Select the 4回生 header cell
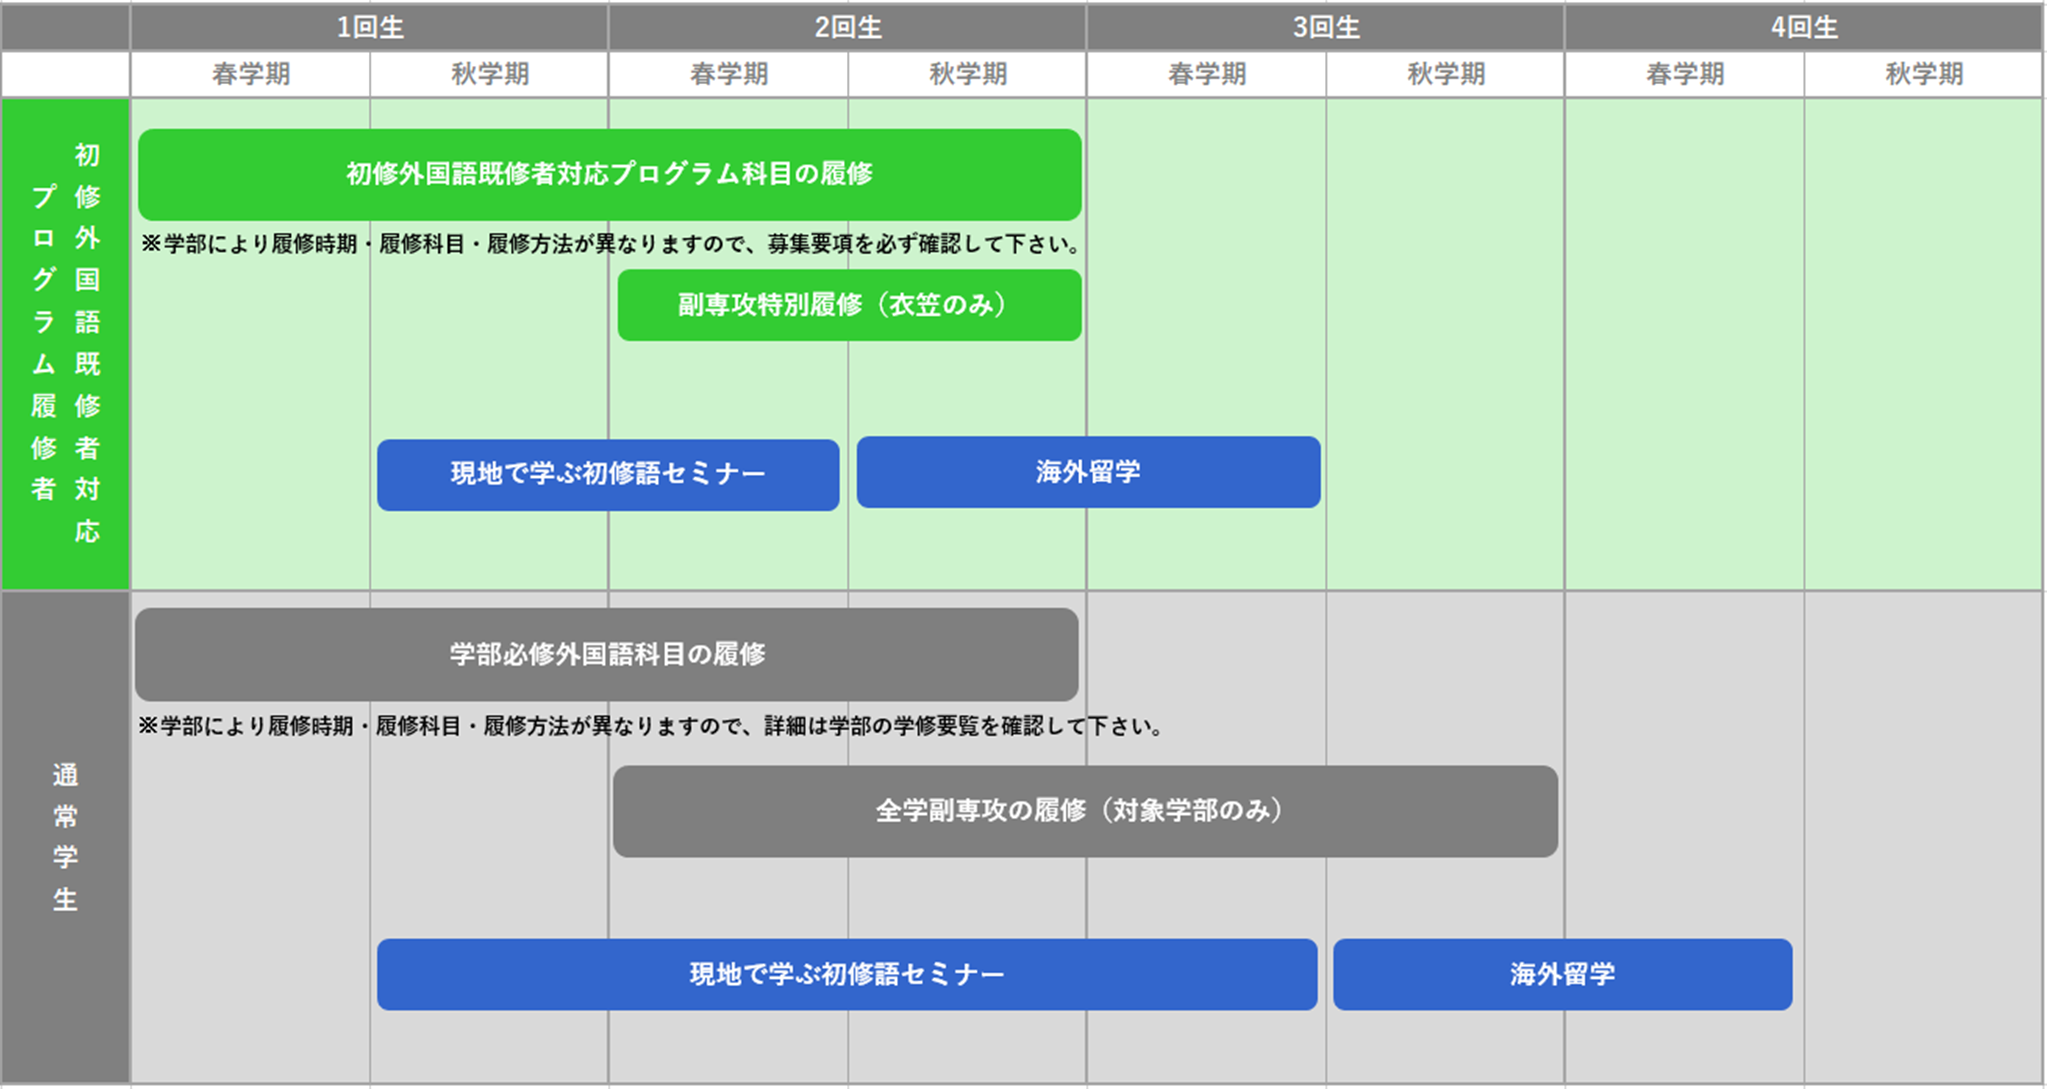The image size is (2047, 1089). (1803, 27)
